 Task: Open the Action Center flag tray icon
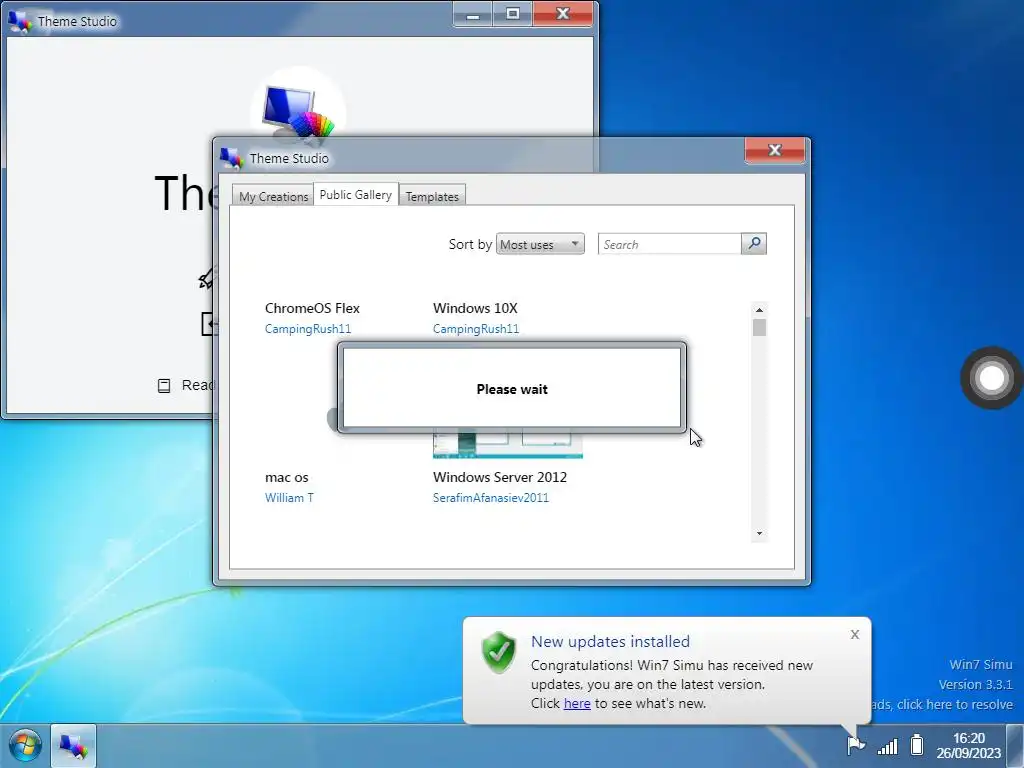tap(856, 744)
